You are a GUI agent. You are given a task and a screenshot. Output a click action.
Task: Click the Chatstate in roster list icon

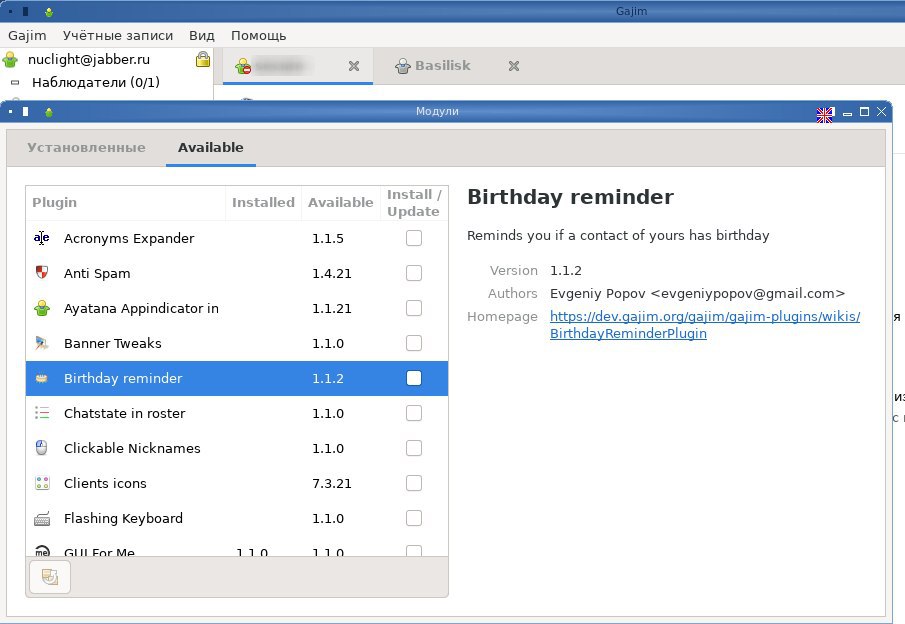(42, 413)
